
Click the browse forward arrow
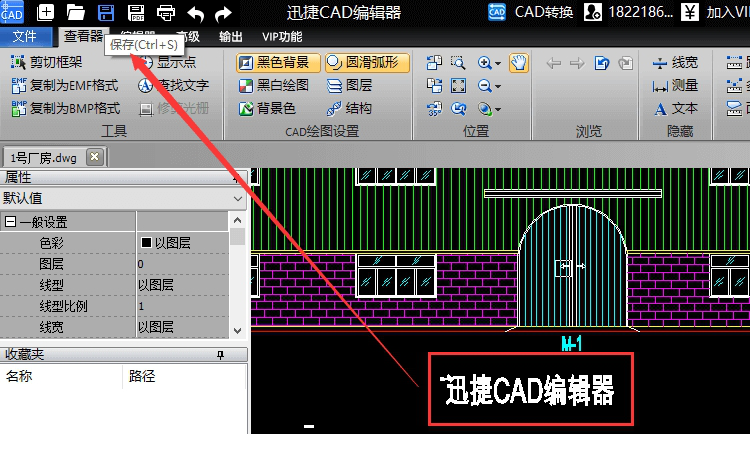tap(577, 63)
